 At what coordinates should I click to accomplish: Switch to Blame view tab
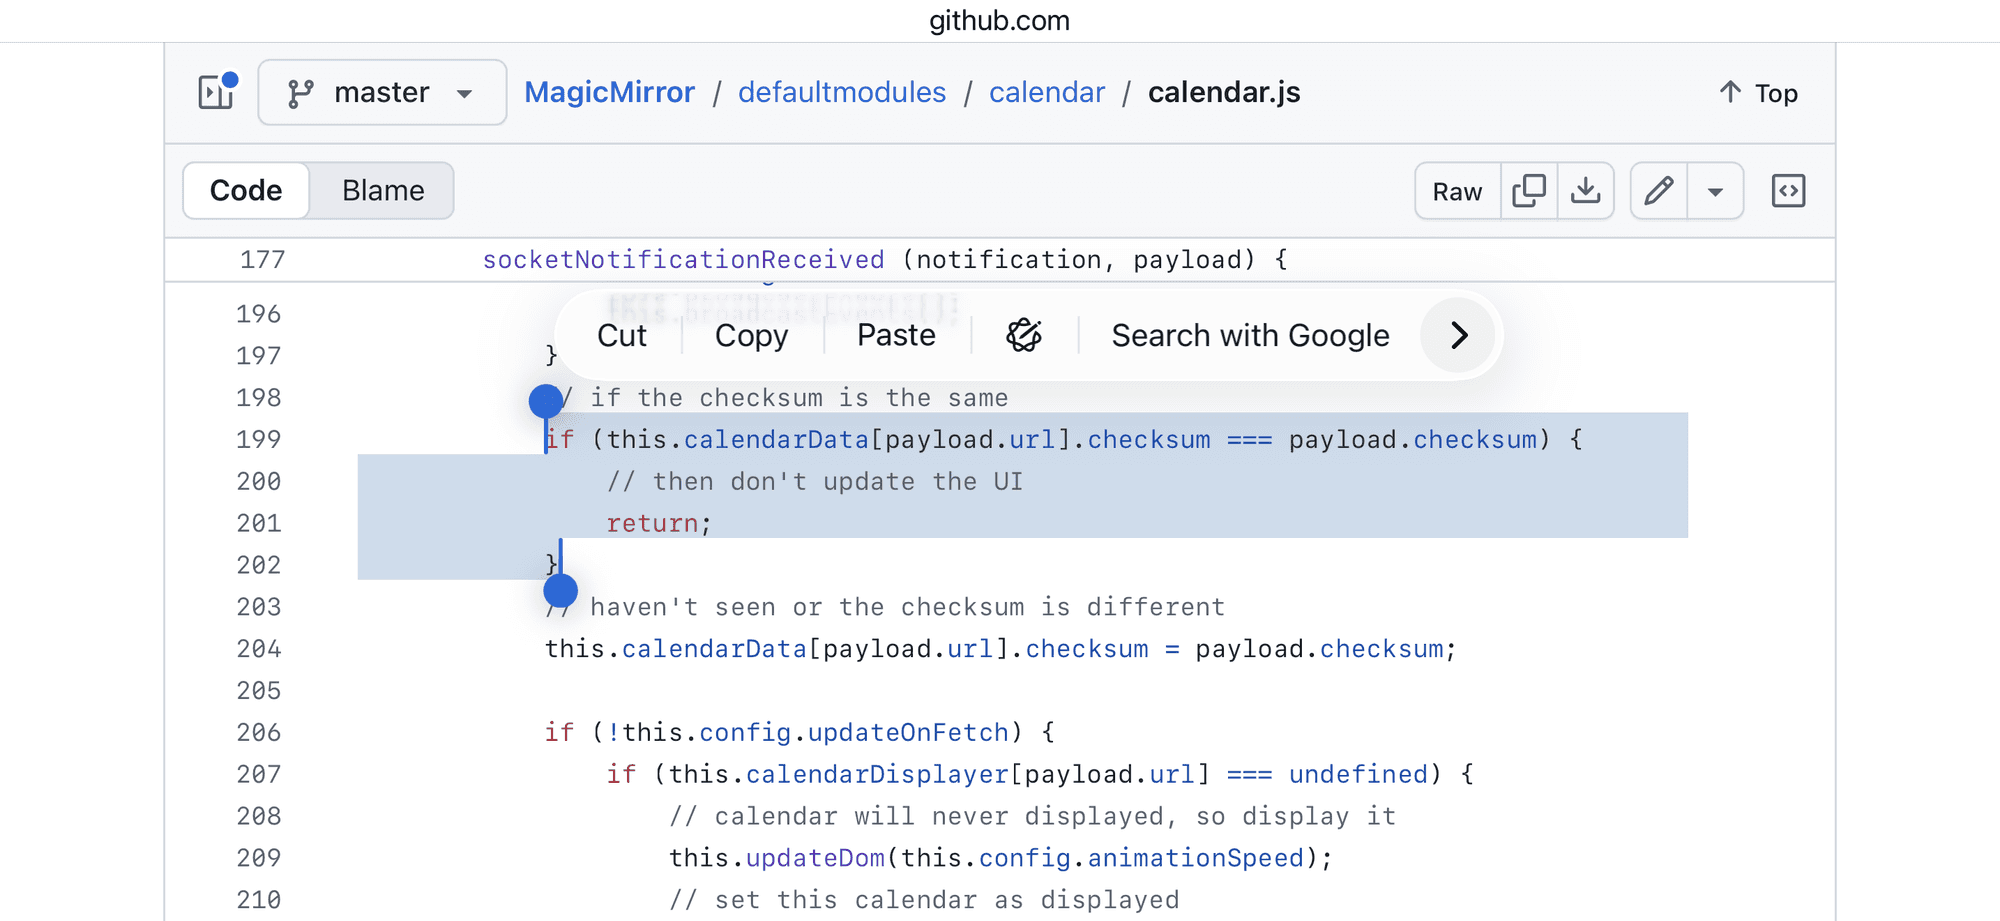(x=383, y=190)
